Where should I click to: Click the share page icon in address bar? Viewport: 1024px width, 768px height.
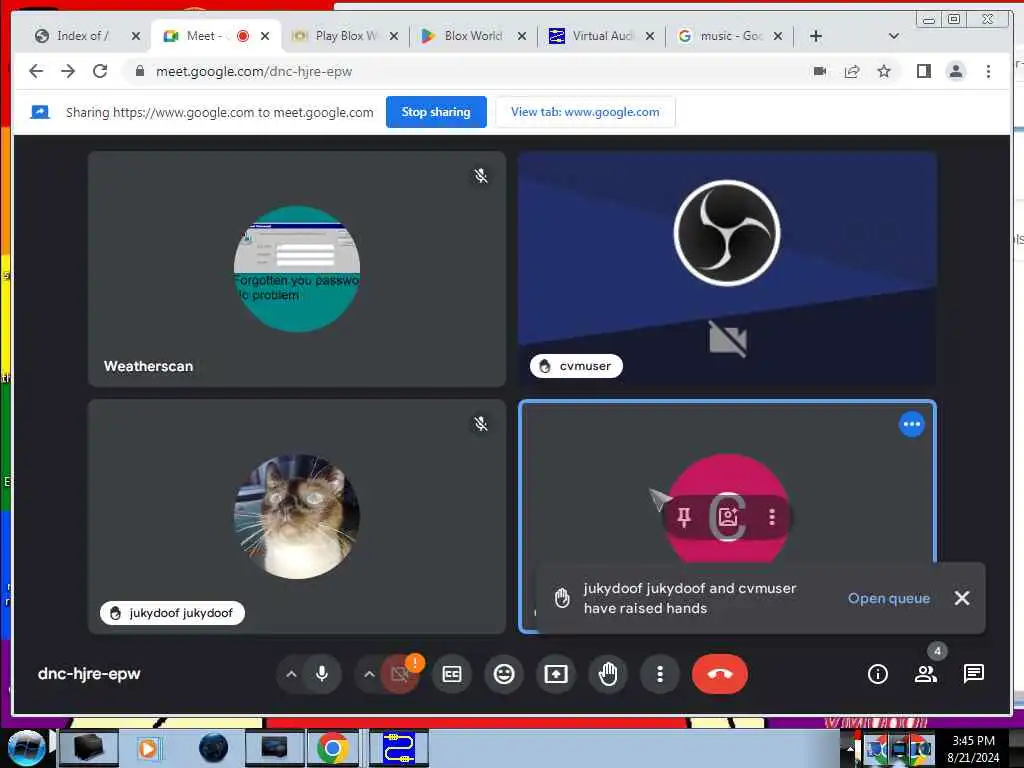852,71
